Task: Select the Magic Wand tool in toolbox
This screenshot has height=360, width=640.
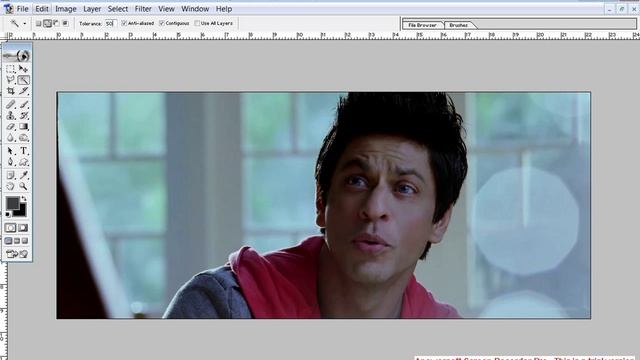Action: (23, 80)
